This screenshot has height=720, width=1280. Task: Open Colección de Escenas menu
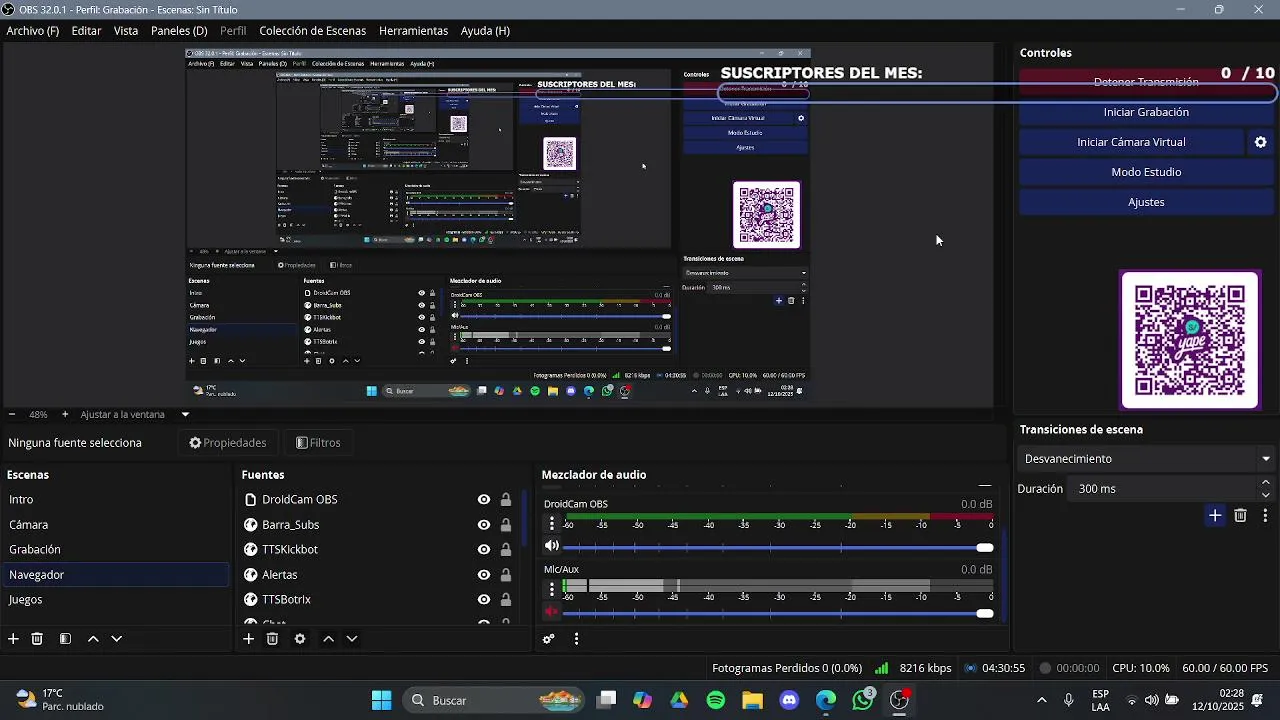(313, 31)
